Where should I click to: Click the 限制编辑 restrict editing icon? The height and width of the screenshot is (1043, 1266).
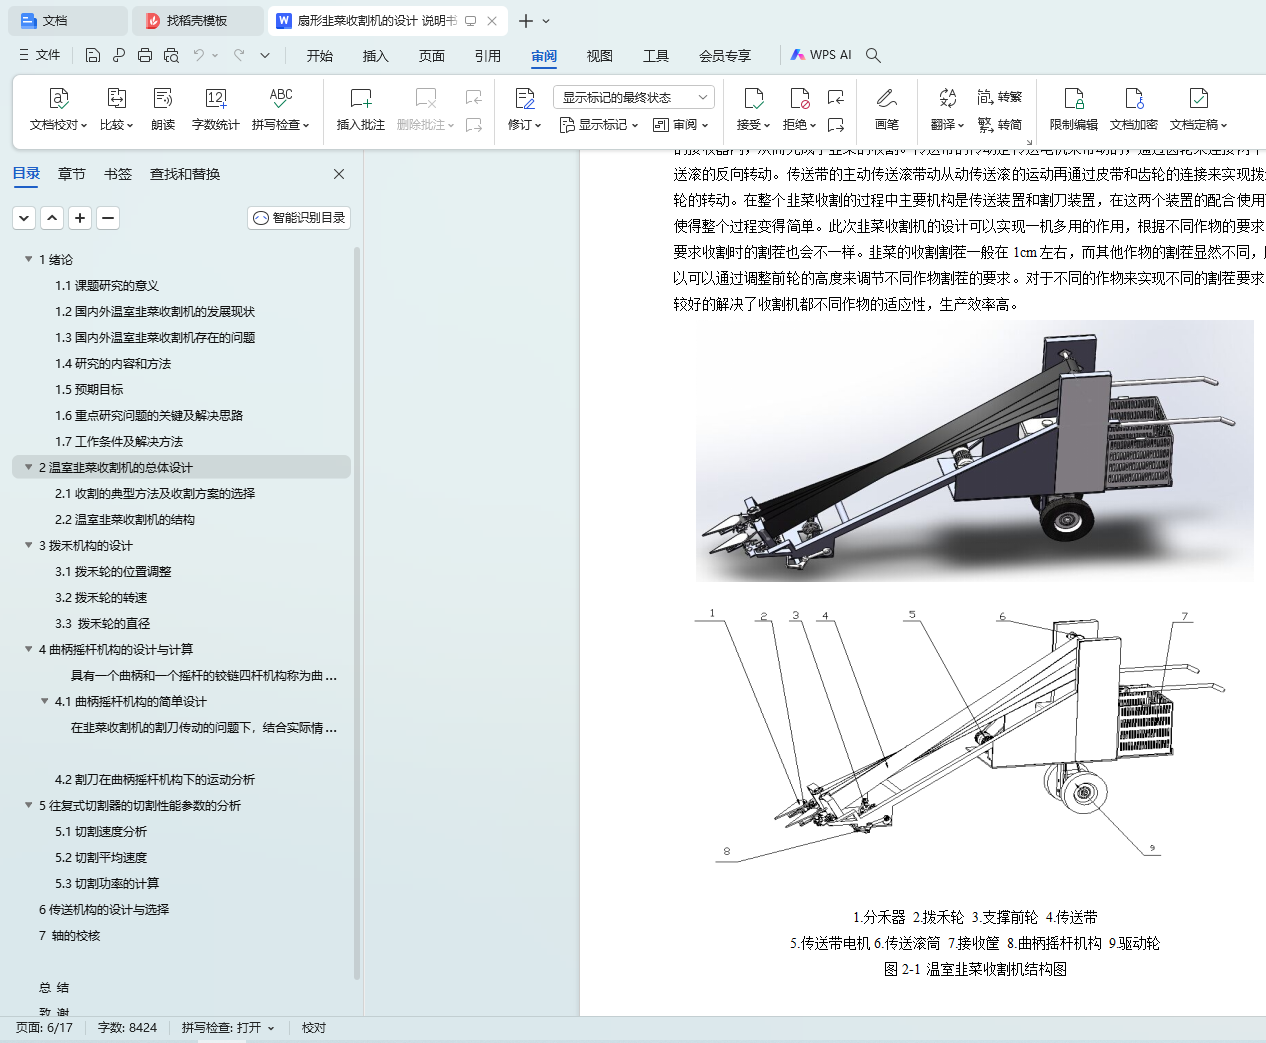point(1073,99)
